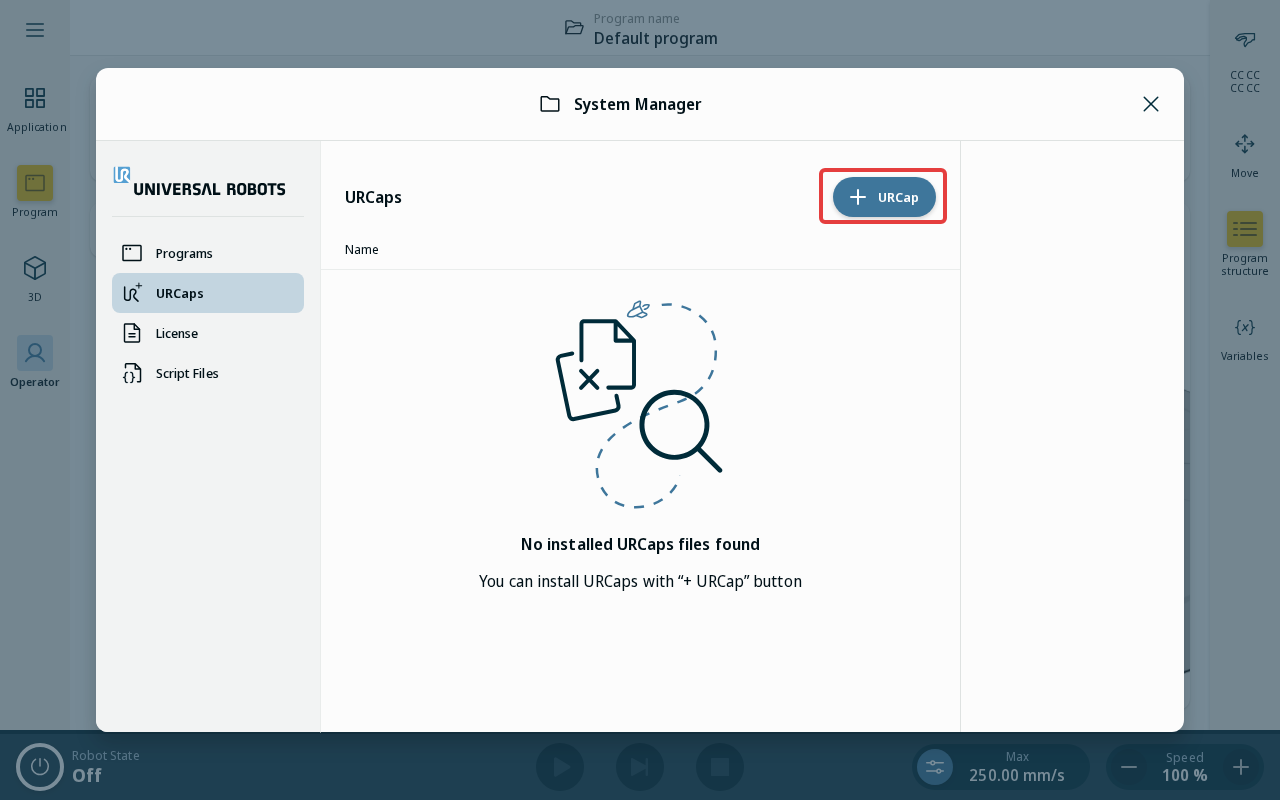
Task: Select Programs in System Manager sidebar
Action: (x=208, y=253)
